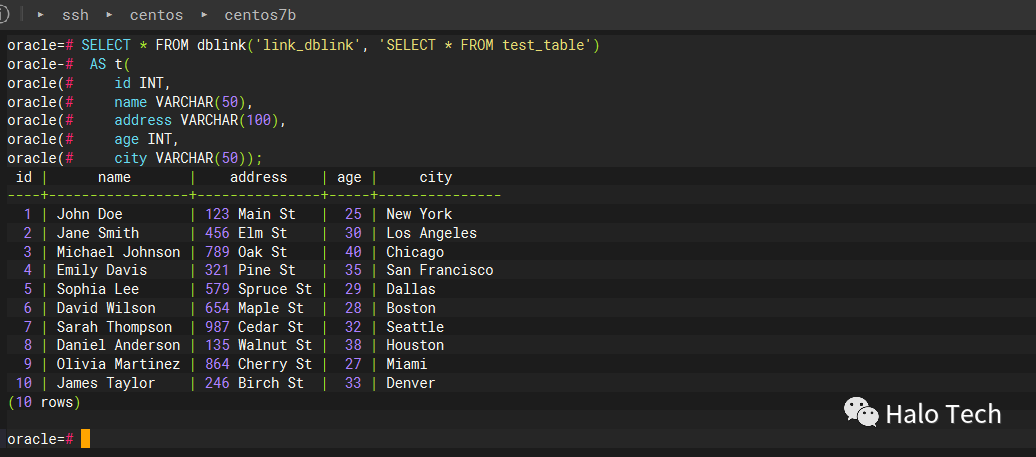Click the 'age' column header
The width and height of the screenshot is (1036, 457).
[349, 177]
